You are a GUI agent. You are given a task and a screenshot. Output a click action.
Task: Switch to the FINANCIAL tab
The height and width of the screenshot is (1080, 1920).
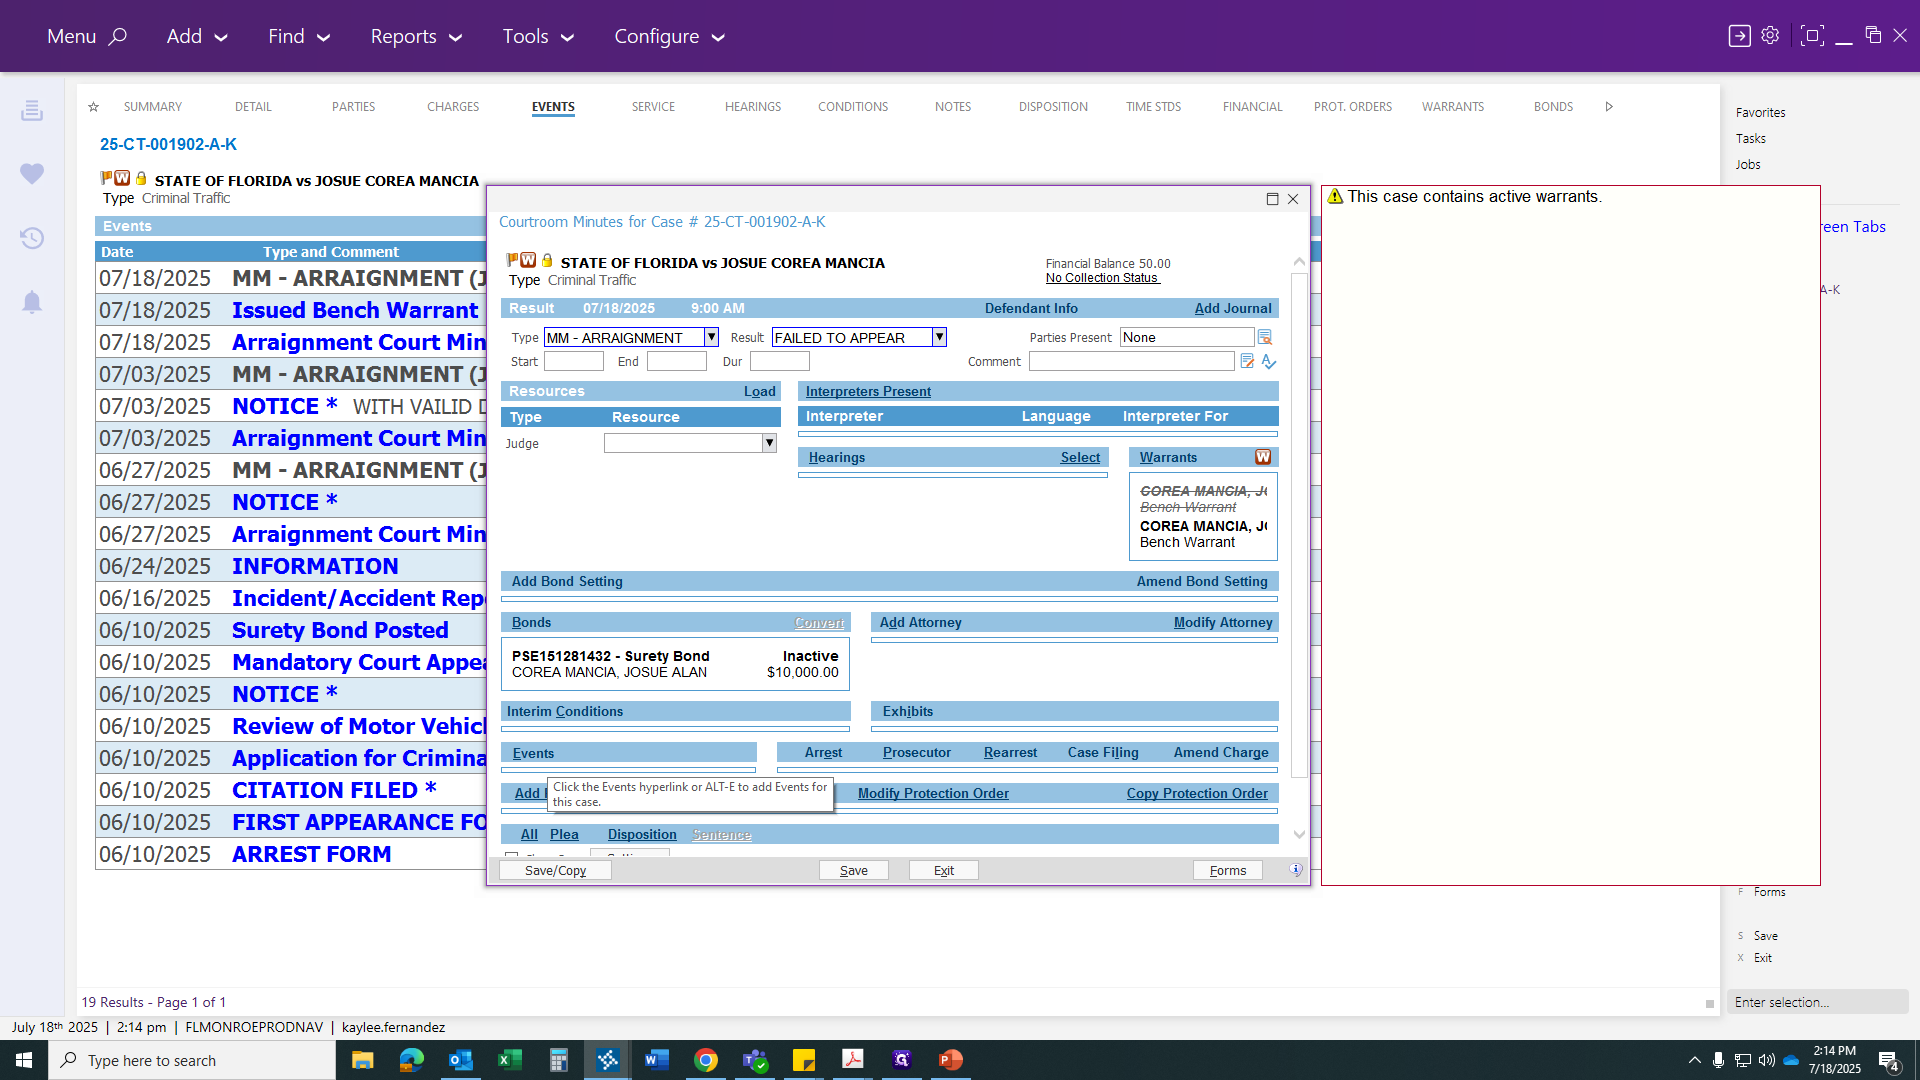click(x=1252, y=106)
